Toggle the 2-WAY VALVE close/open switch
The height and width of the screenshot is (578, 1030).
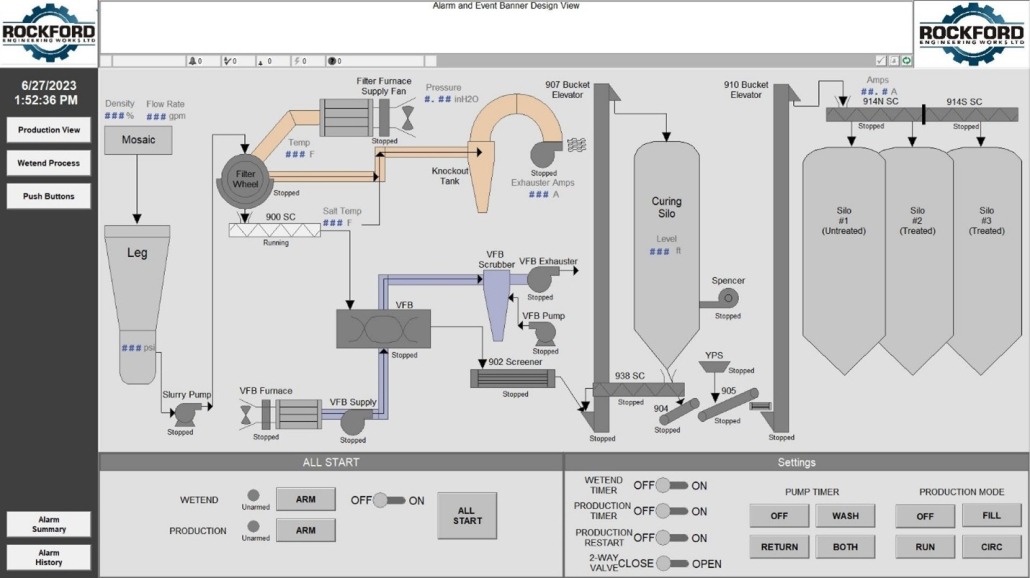coord(671,564)
